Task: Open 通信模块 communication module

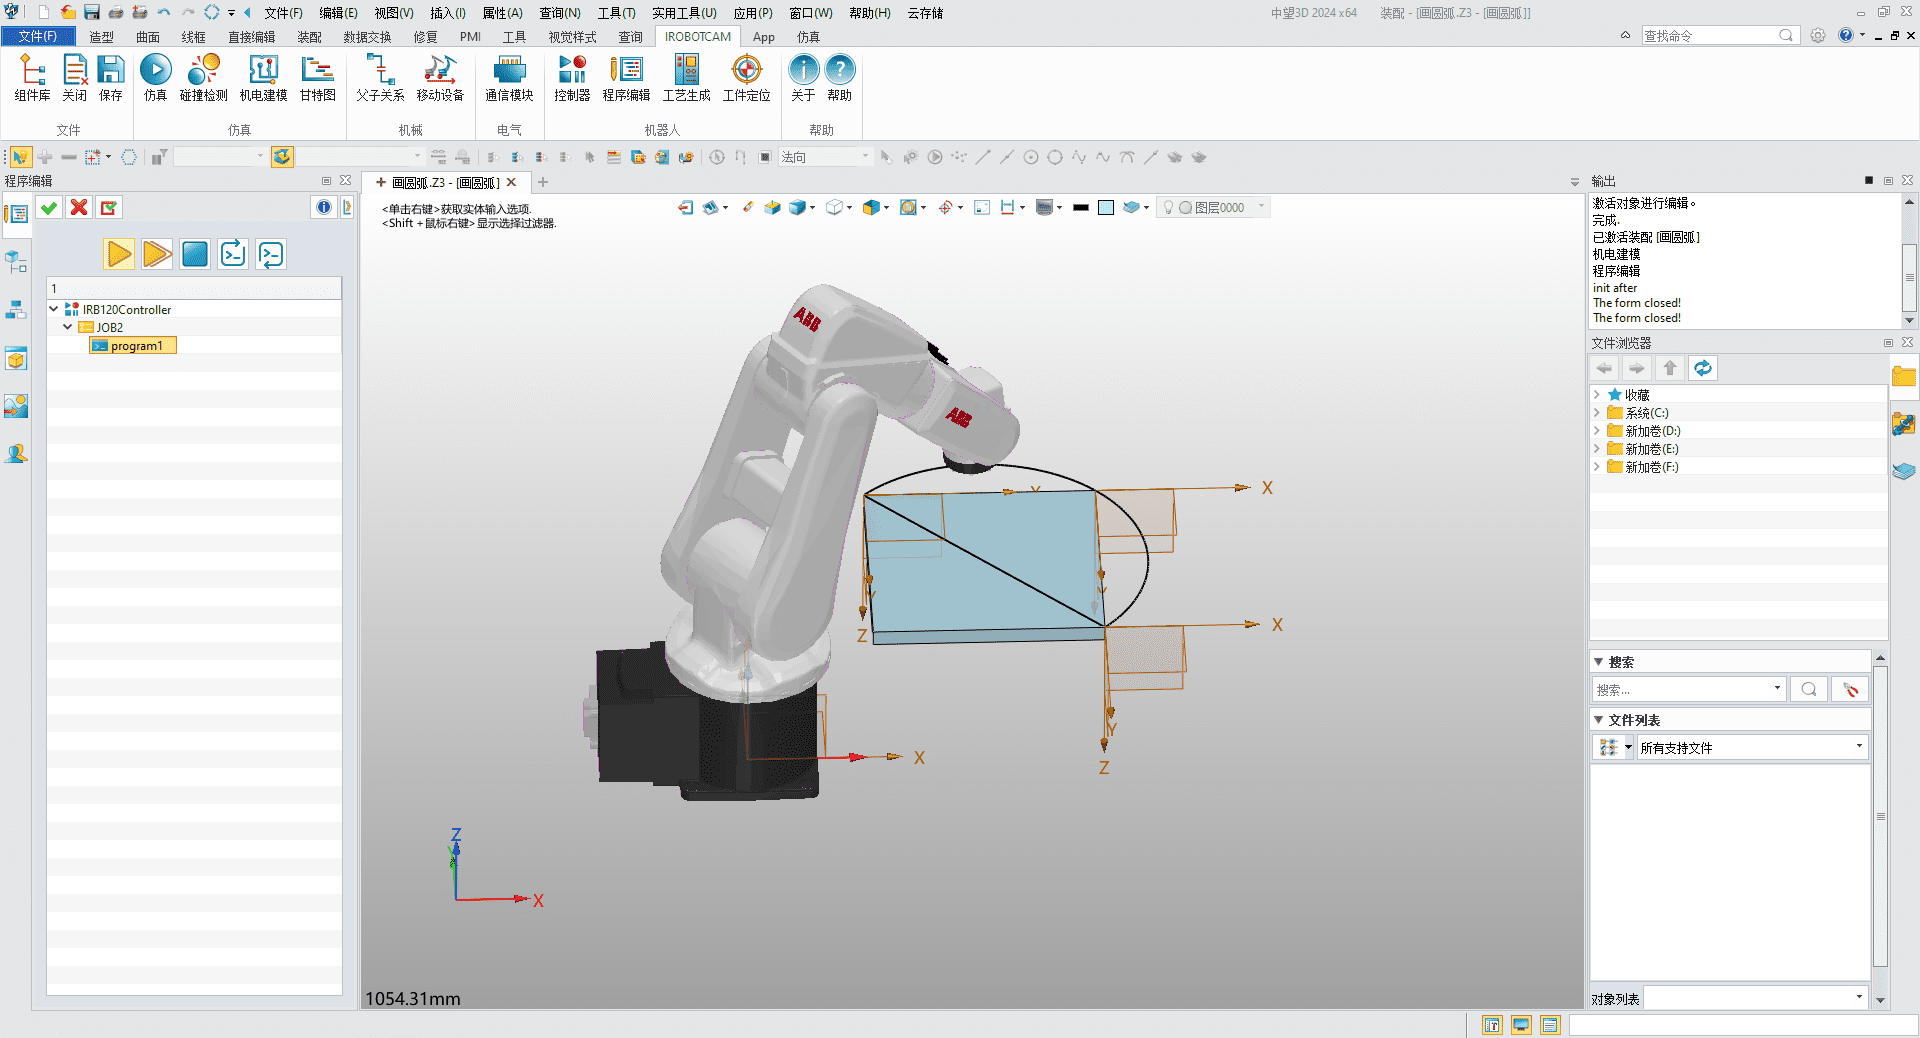Action: pyautogui.click(x=509, y=78)
